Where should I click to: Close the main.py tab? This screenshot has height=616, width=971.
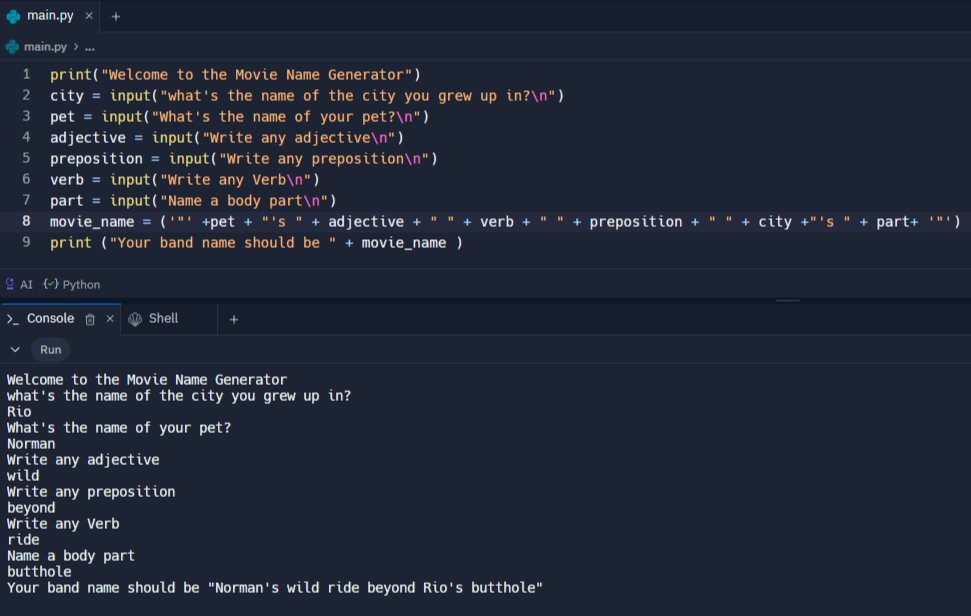89,16
